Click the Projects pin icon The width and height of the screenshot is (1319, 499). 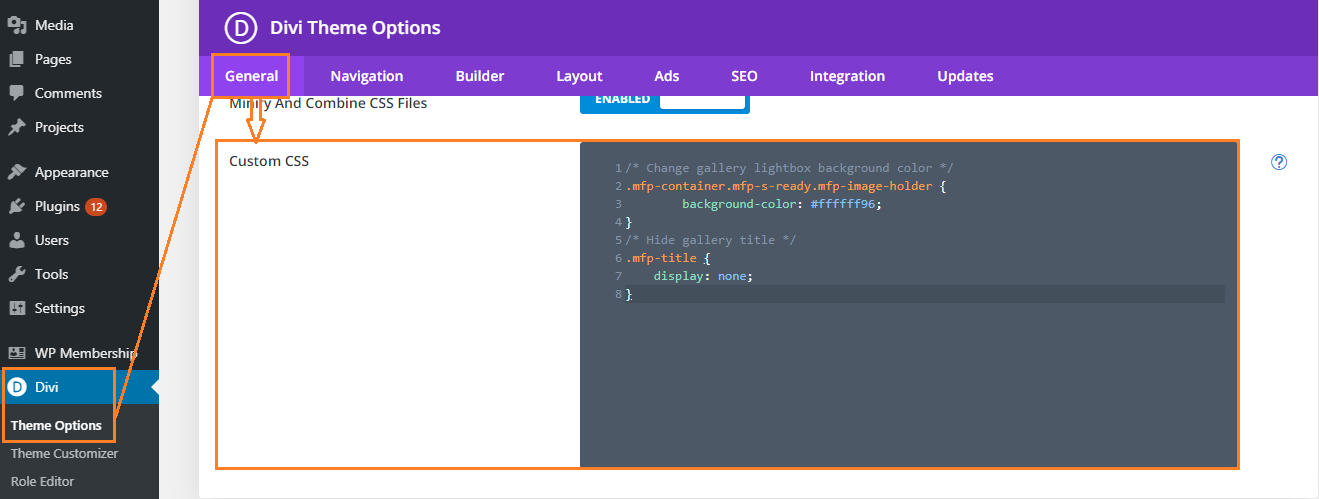pos(16,127)
